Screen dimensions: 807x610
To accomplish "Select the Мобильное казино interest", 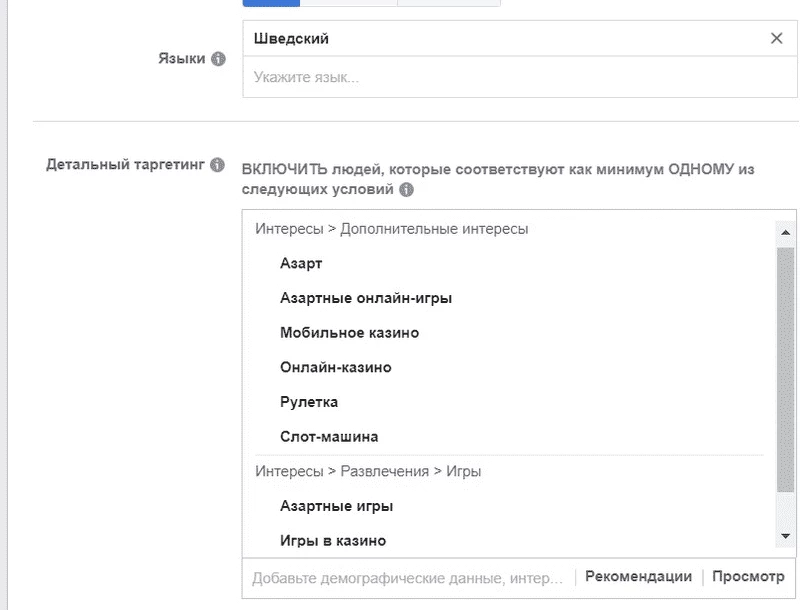I will click(349, 333).
